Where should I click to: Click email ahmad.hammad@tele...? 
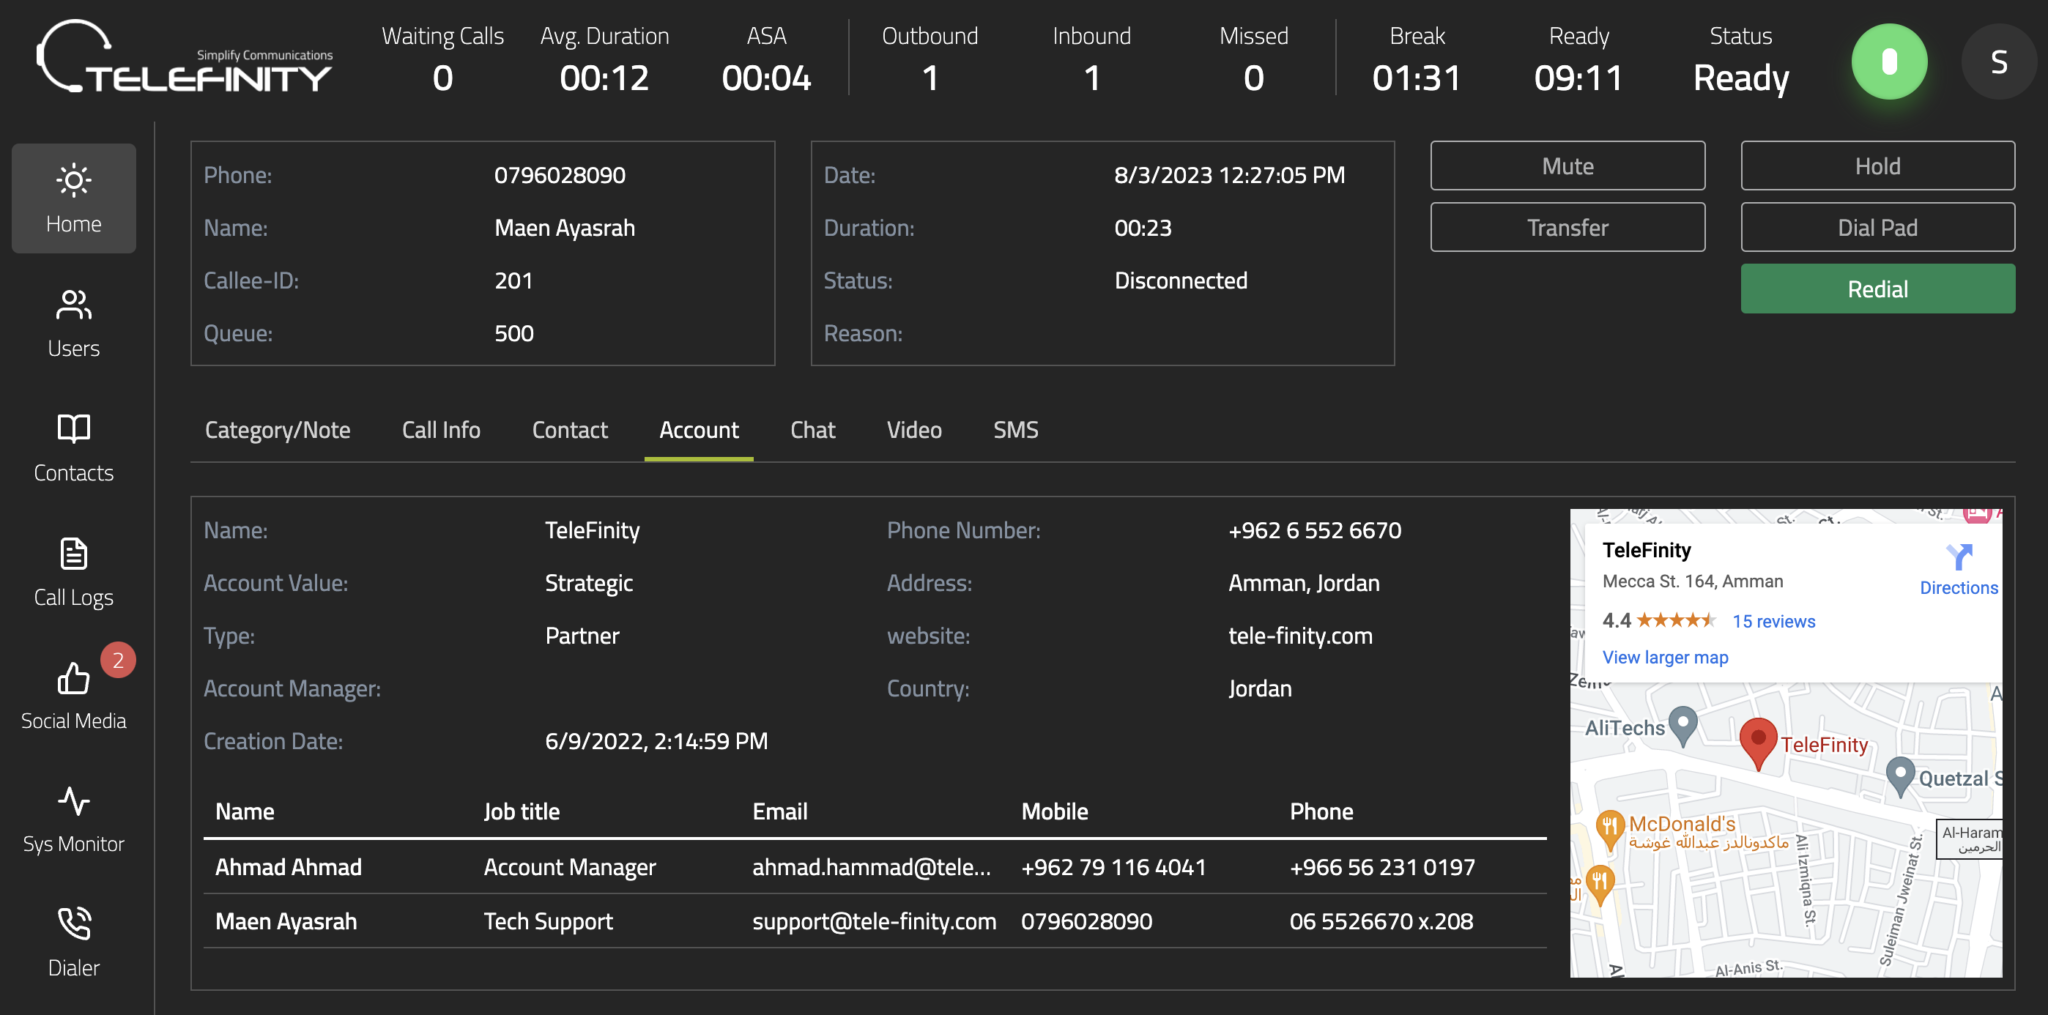pos(871,867)
